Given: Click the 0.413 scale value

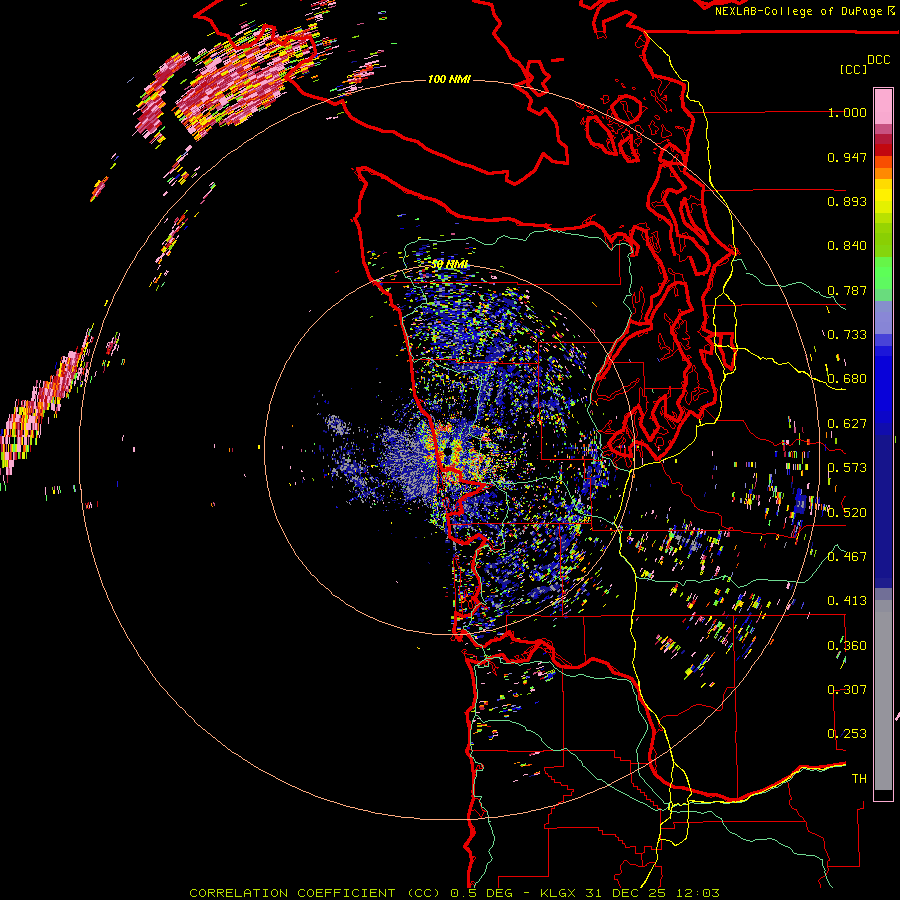Looking at the screenshot, I should [847, 601].
